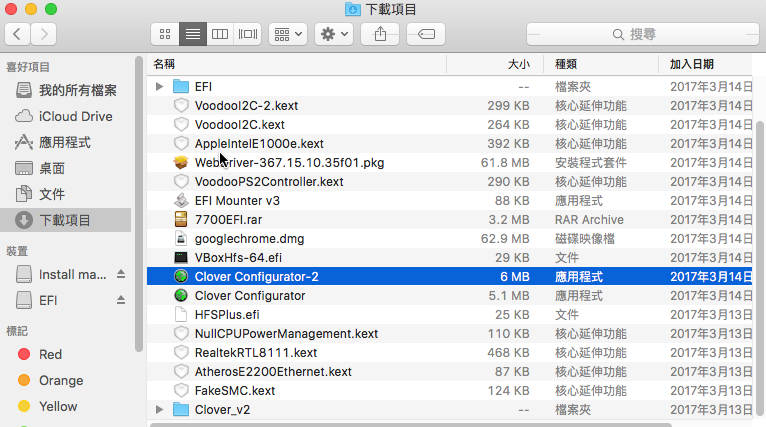Switch to list view
766x427 pixels.
pyautogui.click(x=192, y=34)
